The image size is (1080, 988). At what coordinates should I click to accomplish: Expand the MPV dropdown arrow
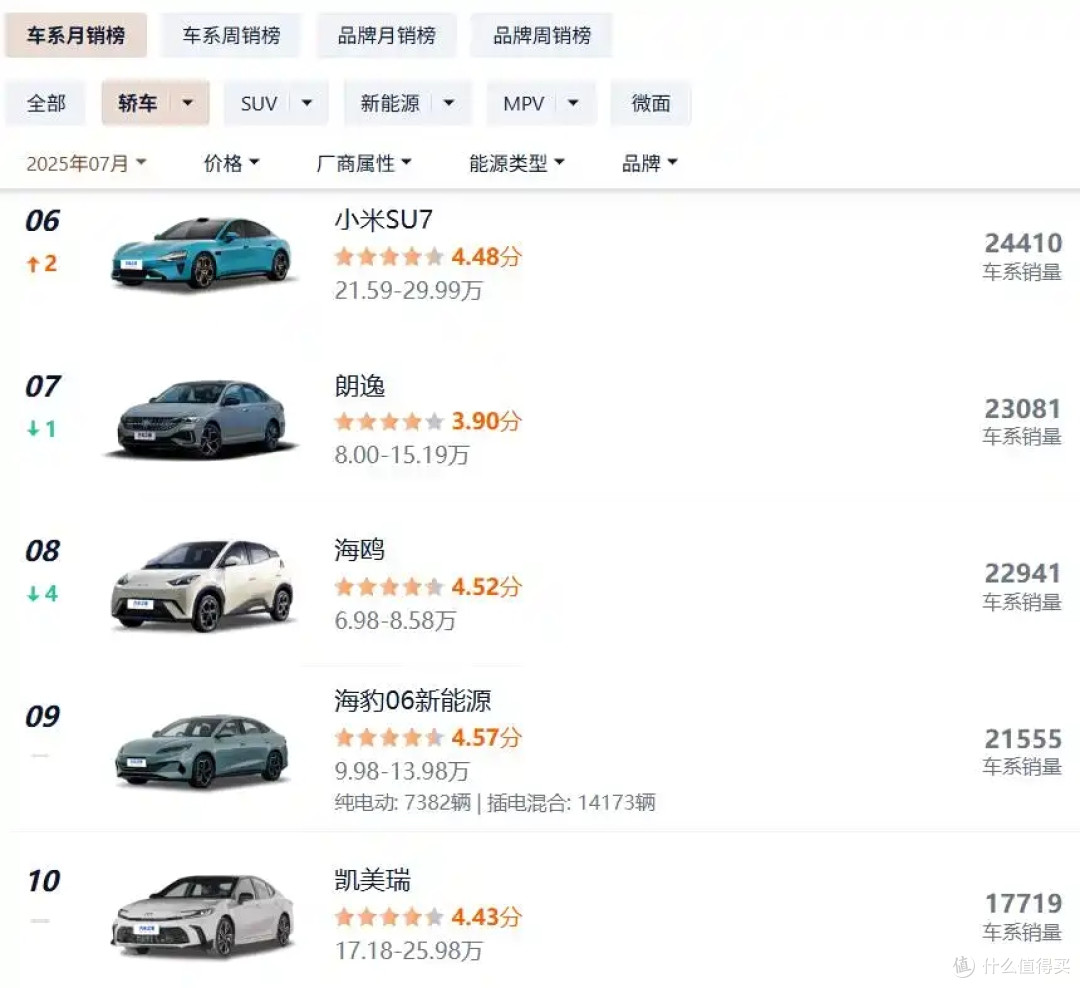[x=573, y=103]
